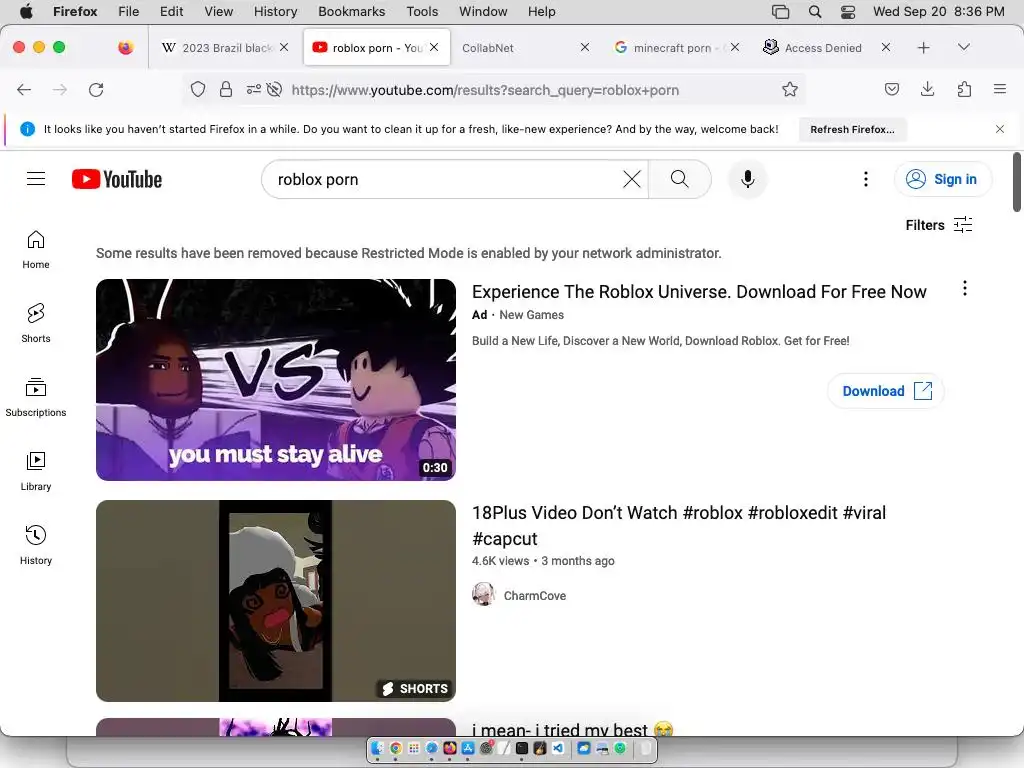1024x768 pixels.
Task: Open Terminal from the Dock
Action: pyautogui.click(x=522, y=748)
